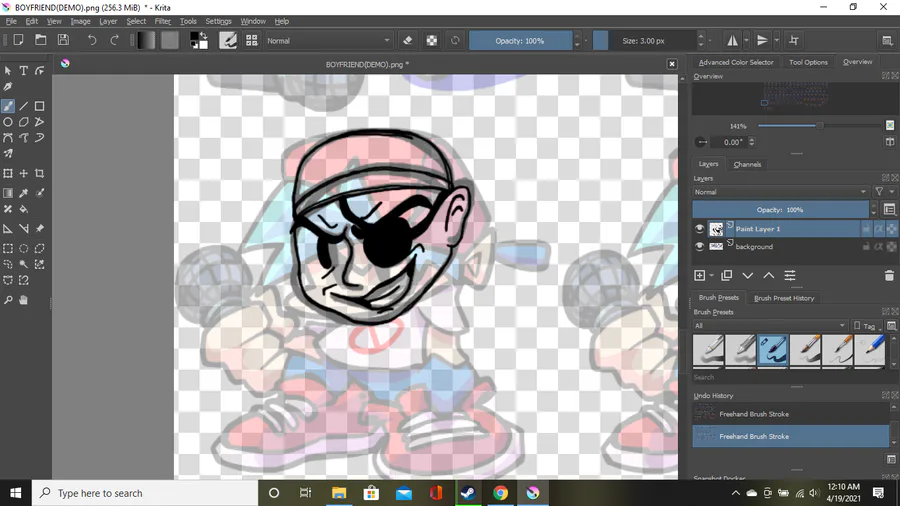Screen dimensions: 900x506
Task: Select the Fill bucket tool
Action: coord(24,209)
